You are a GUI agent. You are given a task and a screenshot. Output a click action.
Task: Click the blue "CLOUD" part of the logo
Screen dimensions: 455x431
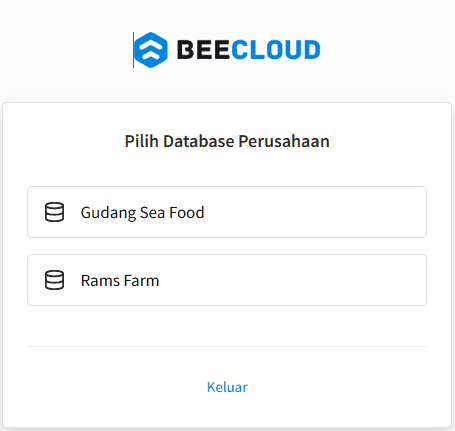point(276,50)
